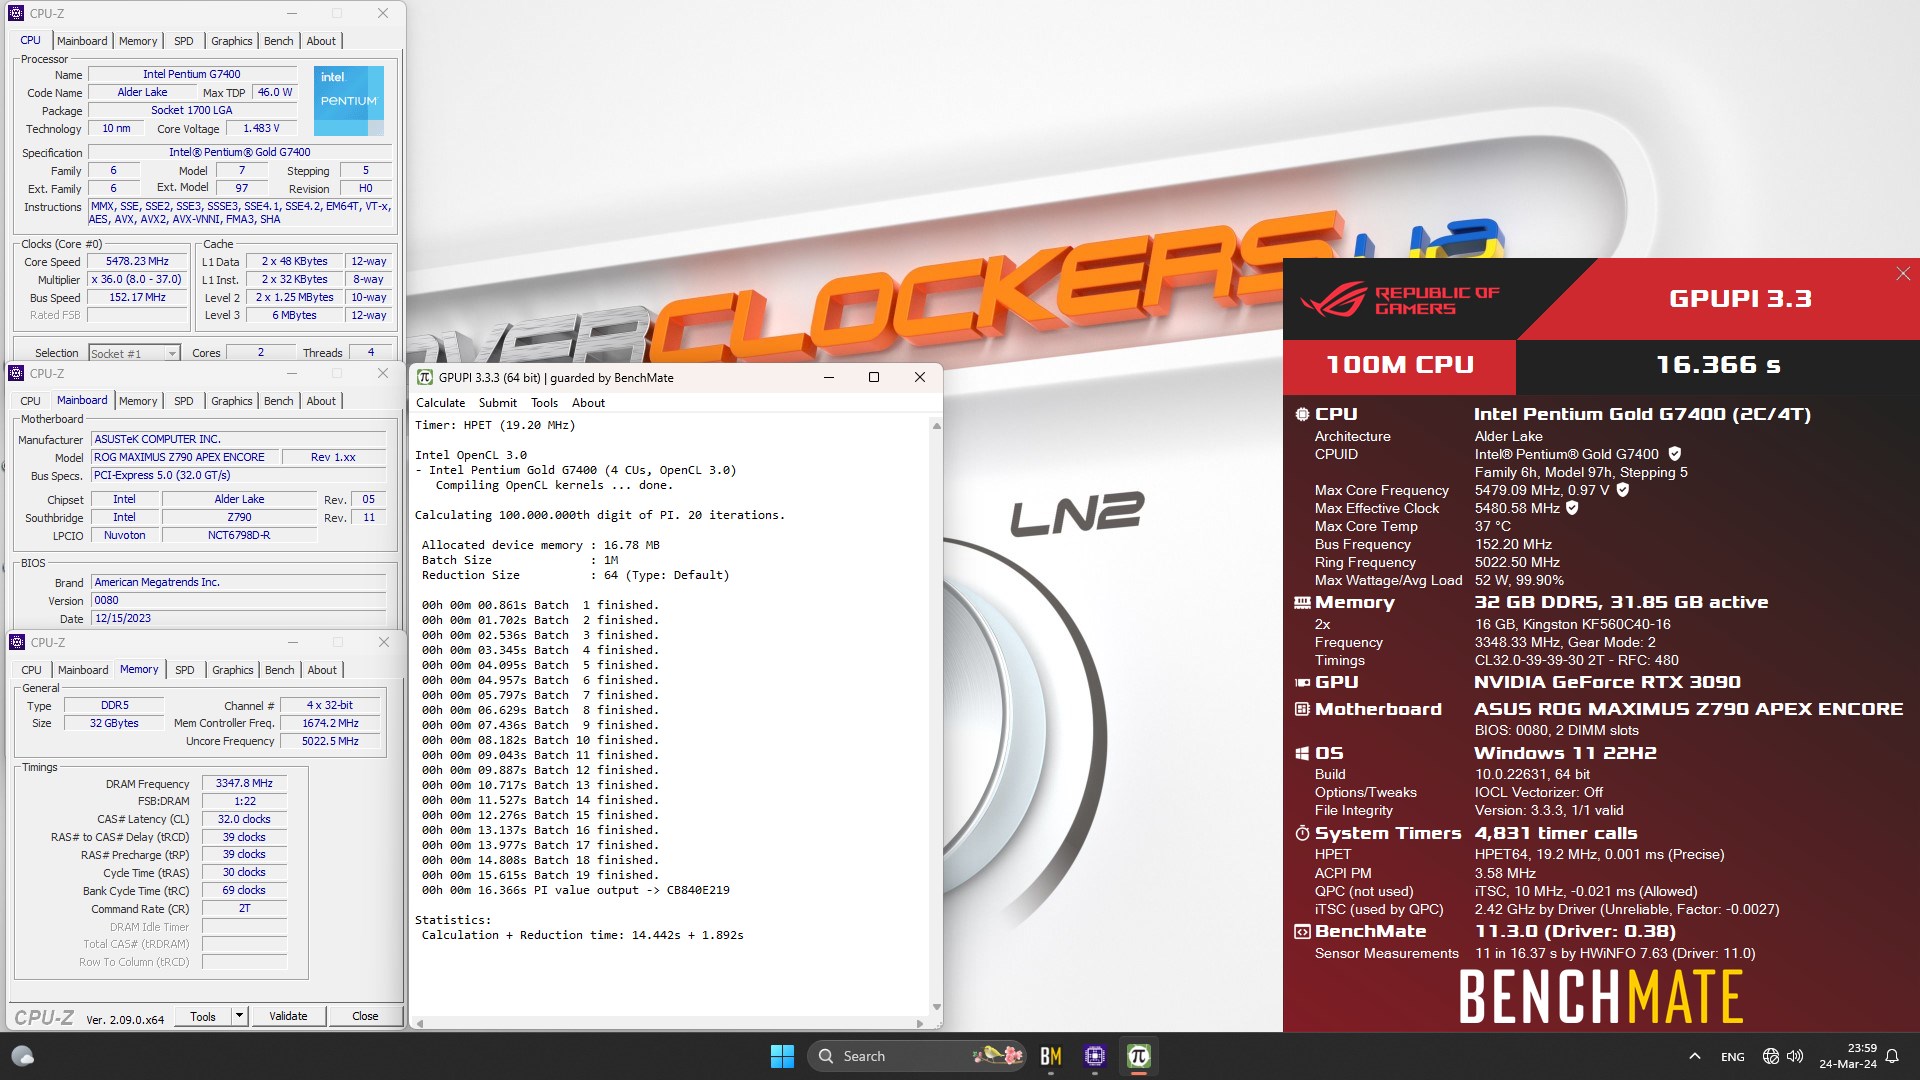1920x1080 pixels.
Task: Open the volume tray icon
Action: (x=1795, y=1056)
